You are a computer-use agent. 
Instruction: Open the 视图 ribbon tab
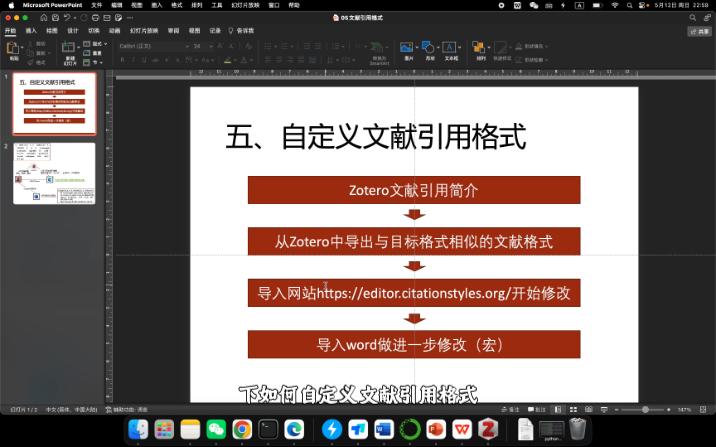pyautogui.click(x=195, y=31)
